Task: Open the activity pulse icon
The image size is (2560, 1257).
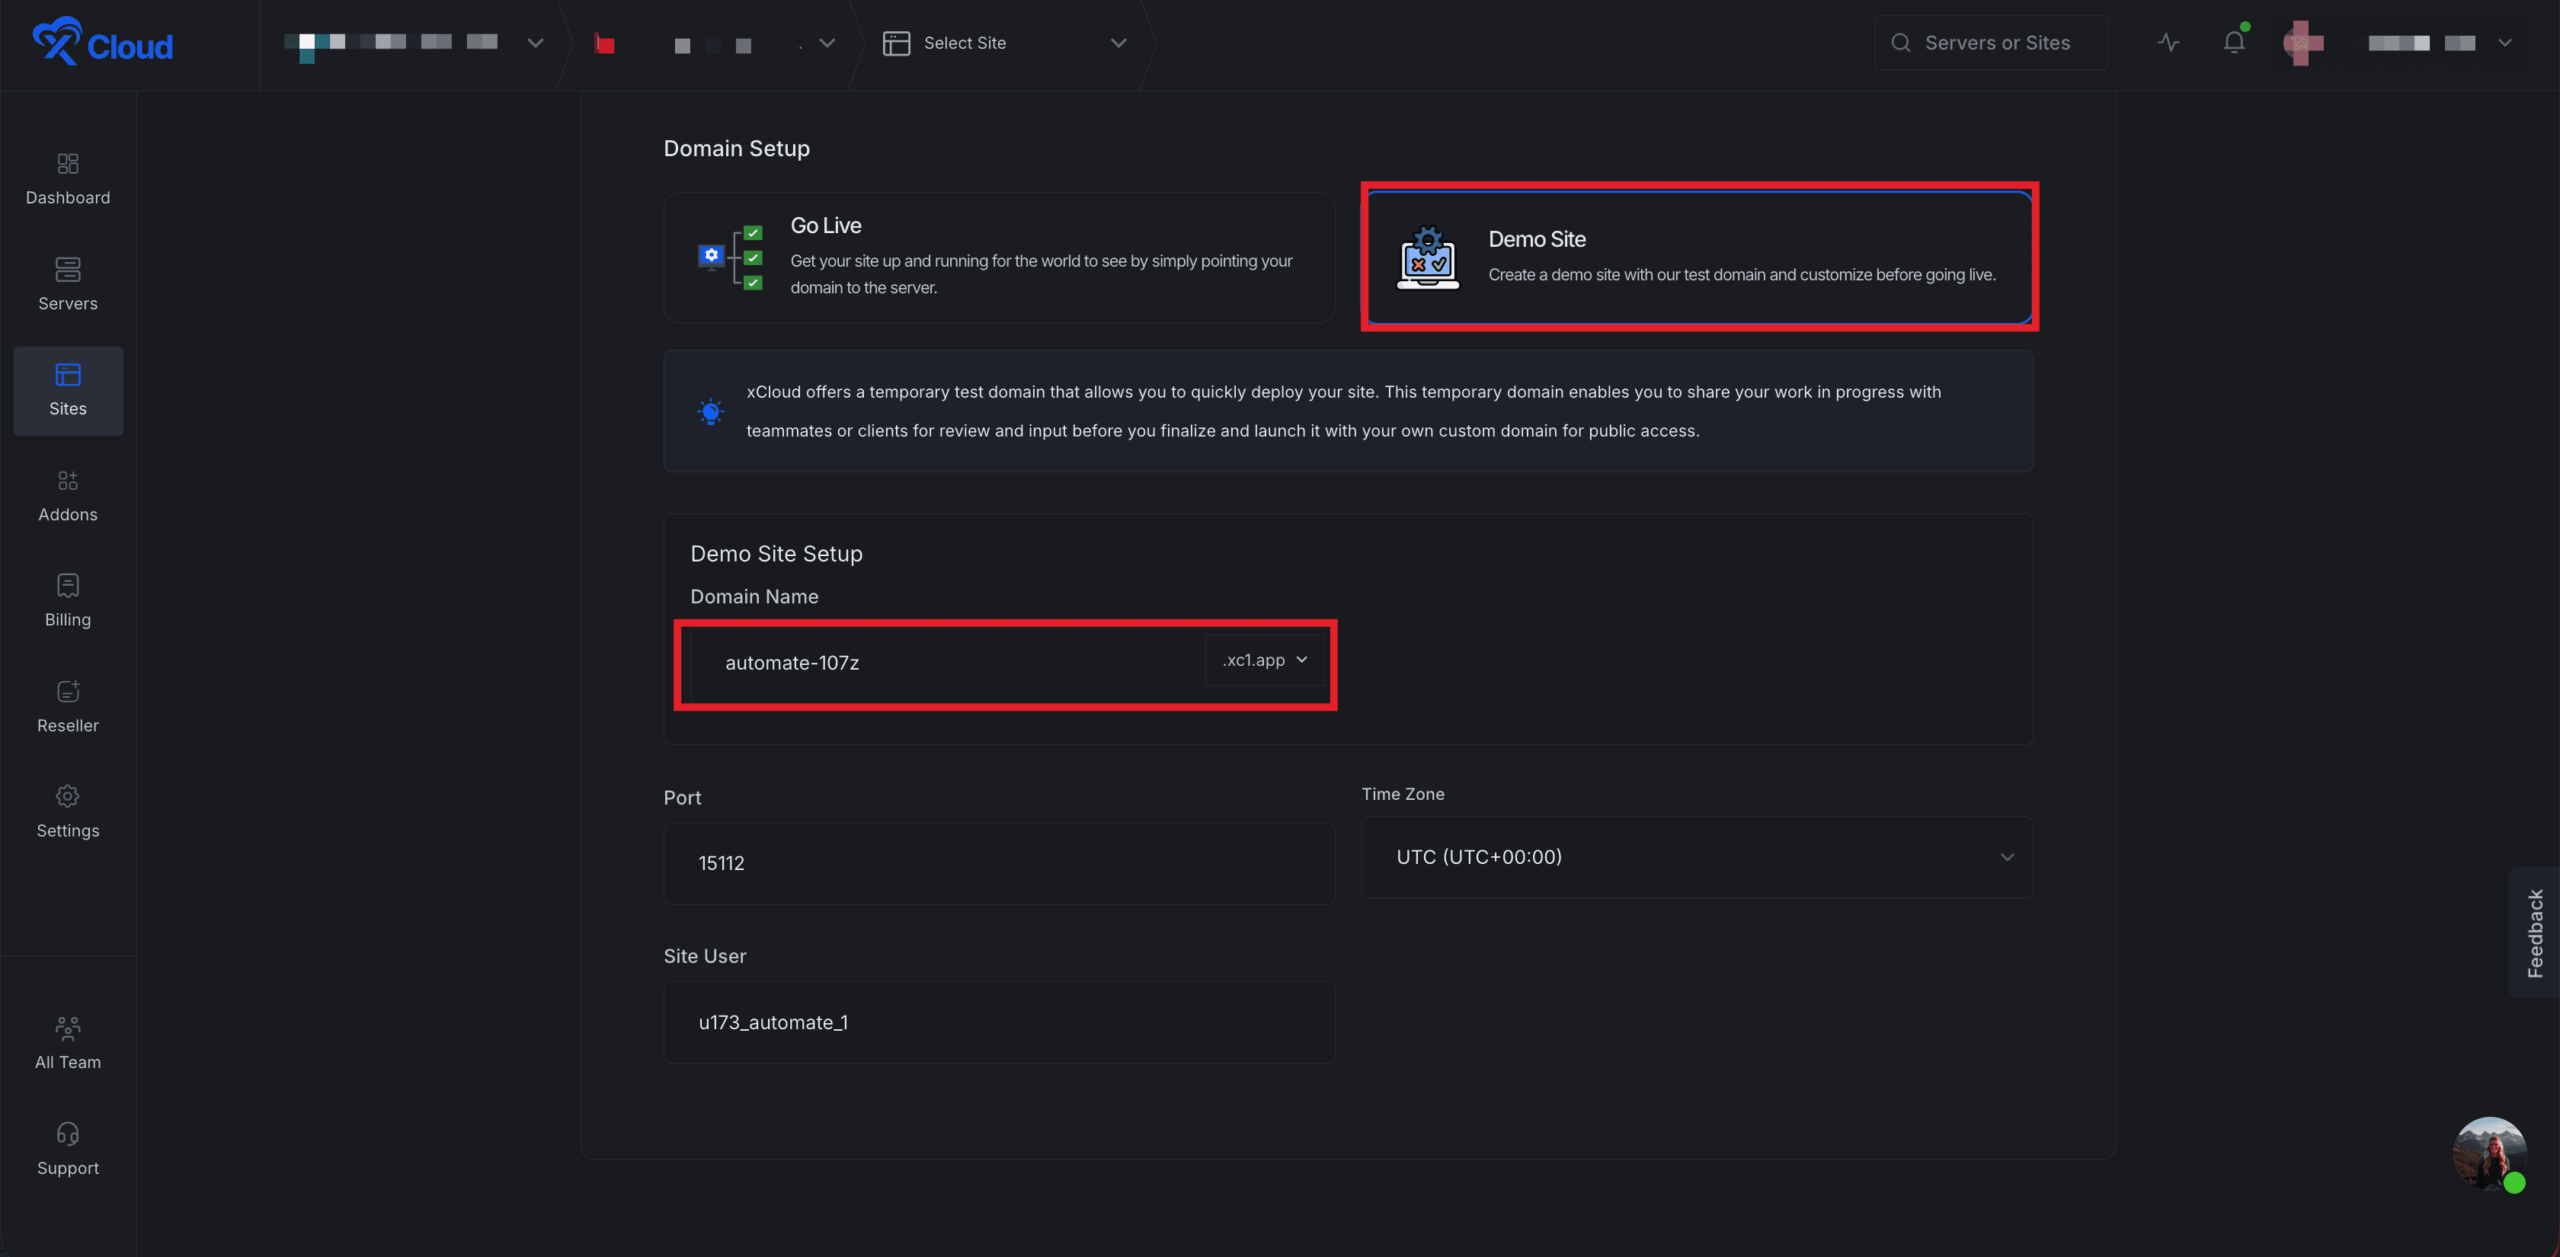Action: pyautogui.click(x=2168, y=43)
